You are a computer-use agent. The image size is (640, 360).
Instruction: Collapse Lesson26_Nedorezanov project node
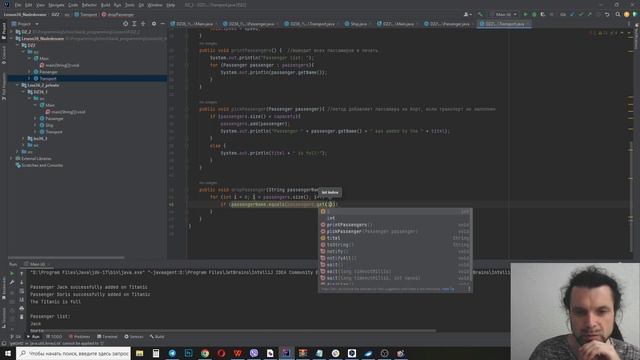click(11, 38)
